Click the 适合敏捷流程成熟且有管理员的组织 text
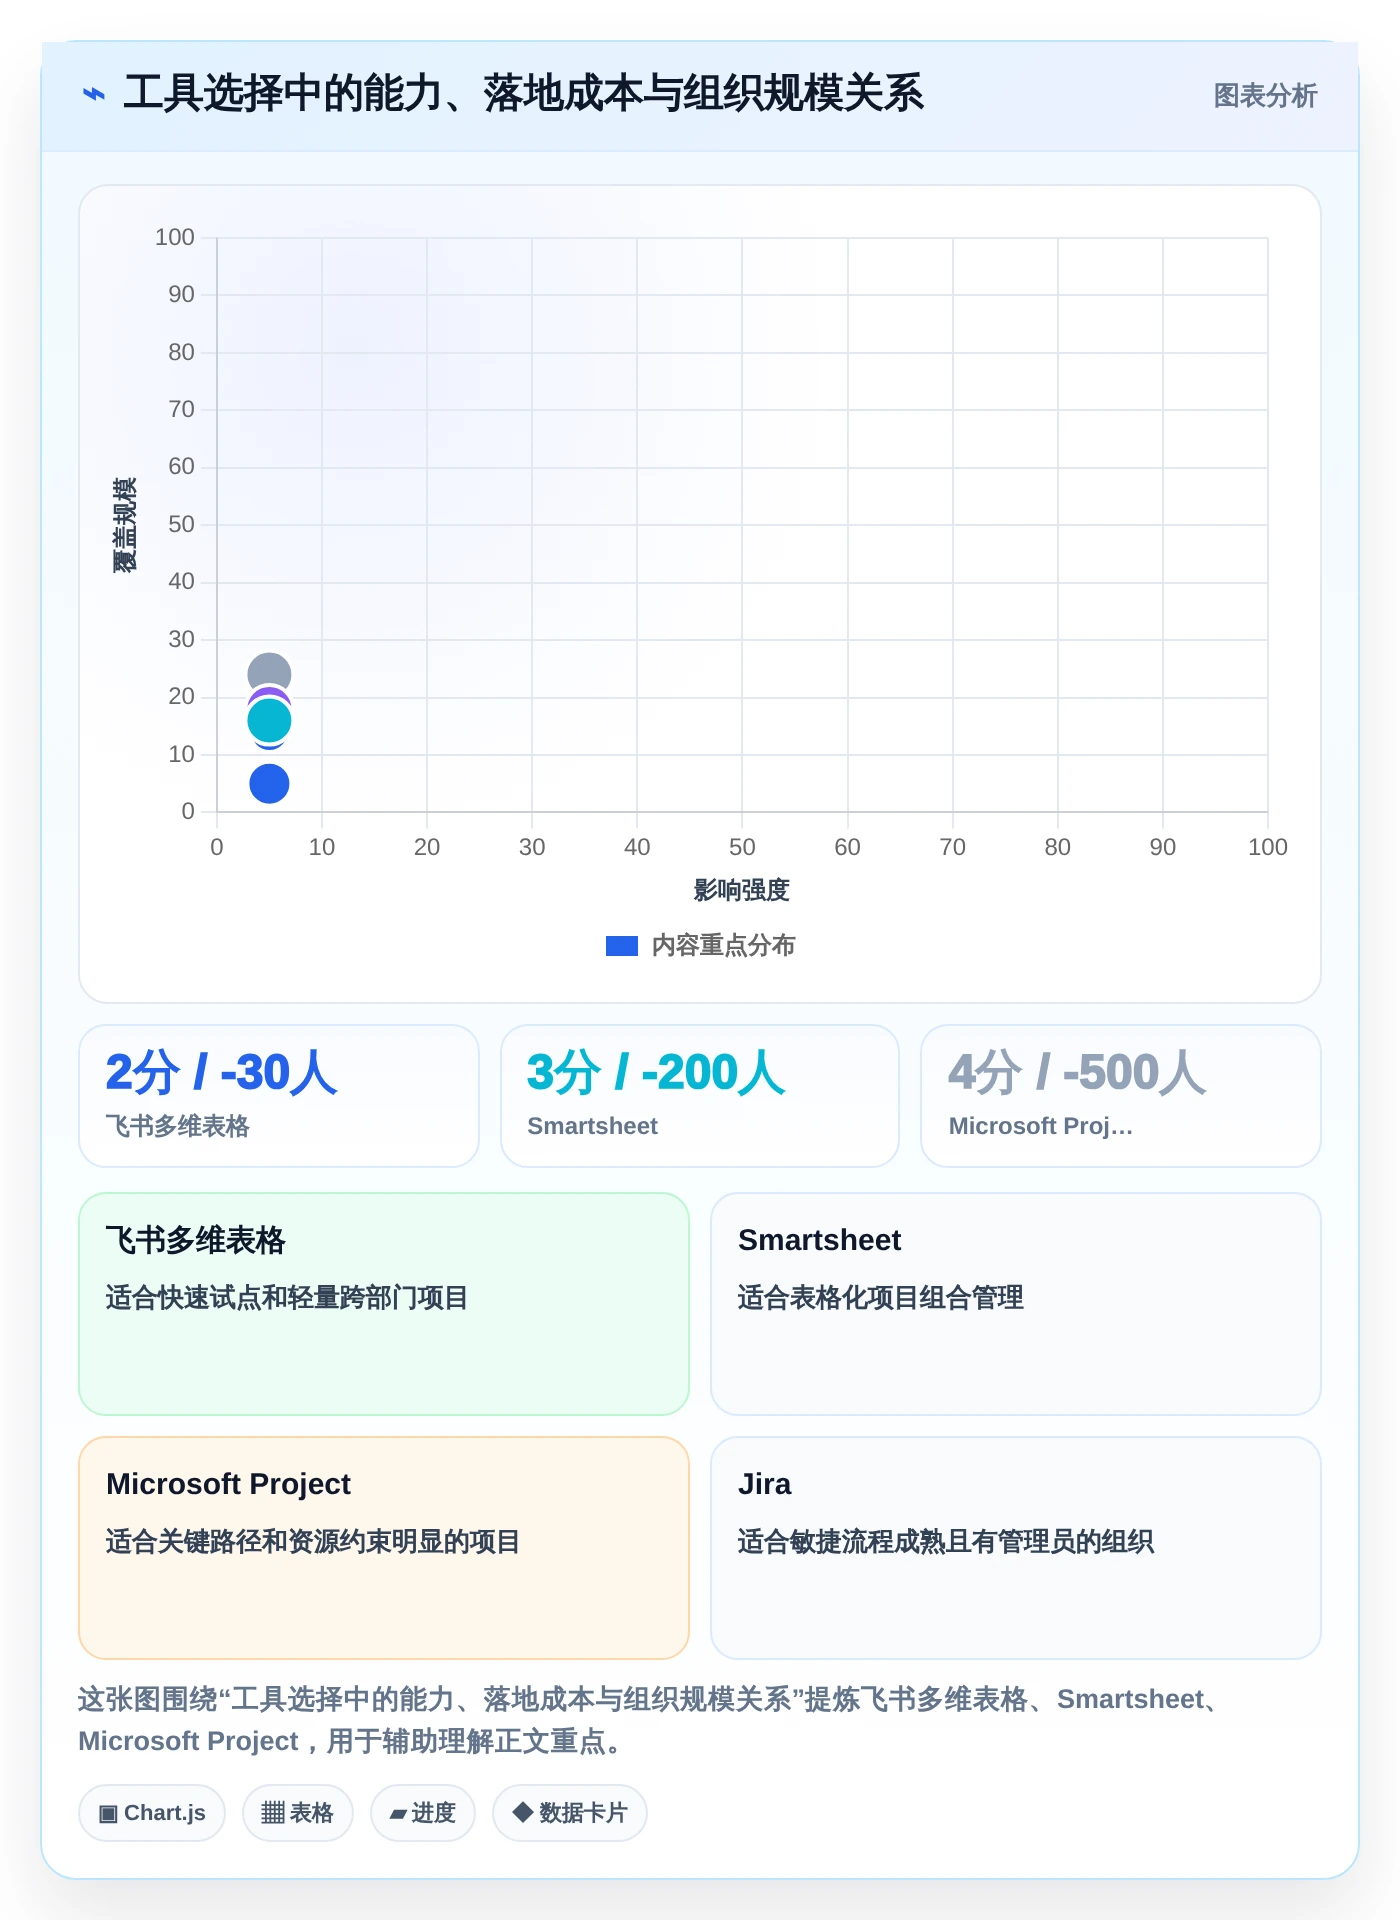 pos(946,1542)
